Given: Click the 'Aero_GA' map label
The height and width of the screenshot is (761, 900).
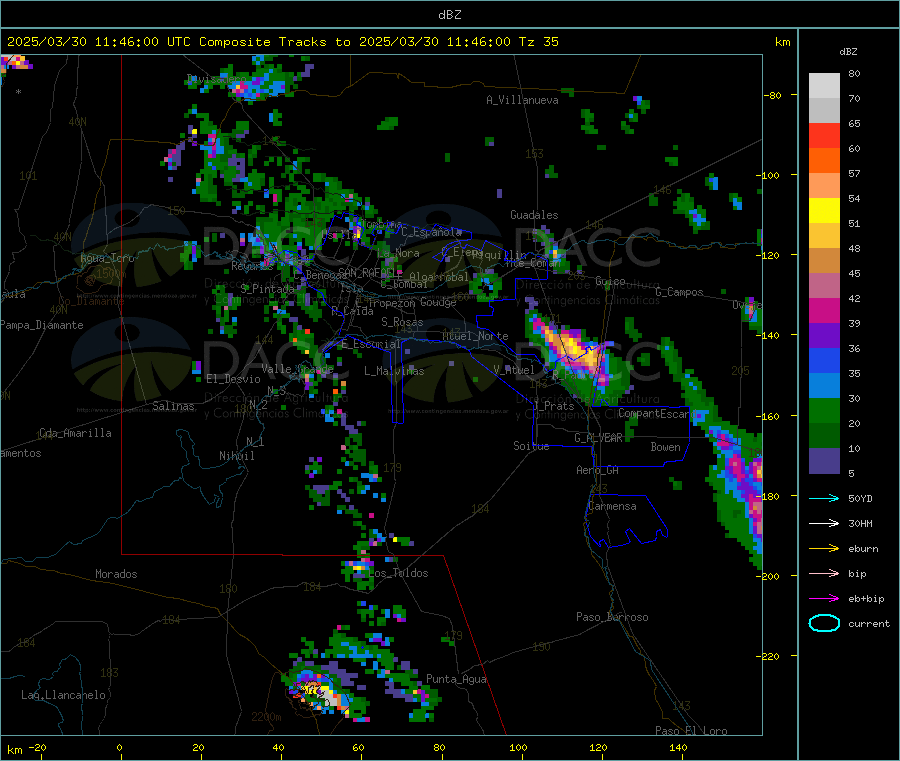Looking at the screenshot, I should pos(598,470).
